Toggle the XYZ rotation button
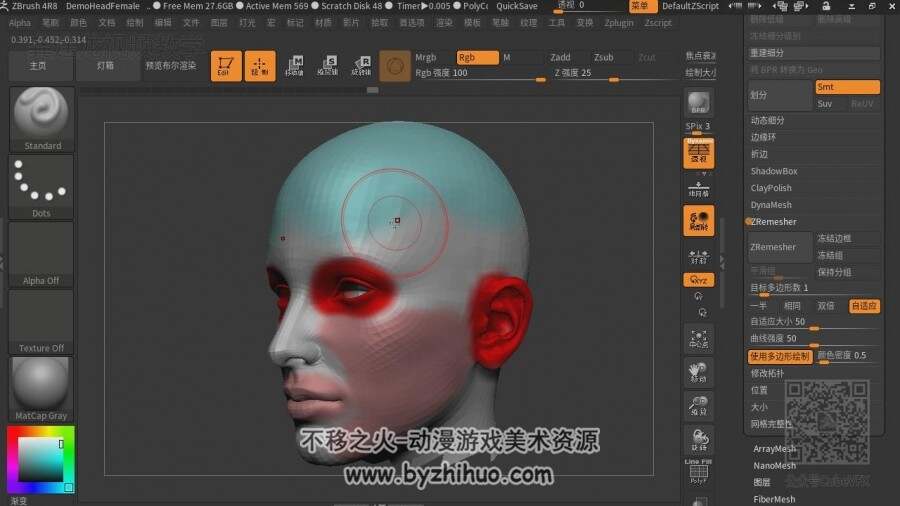Viewport: 900px width, 506px height. pos(699,280)
